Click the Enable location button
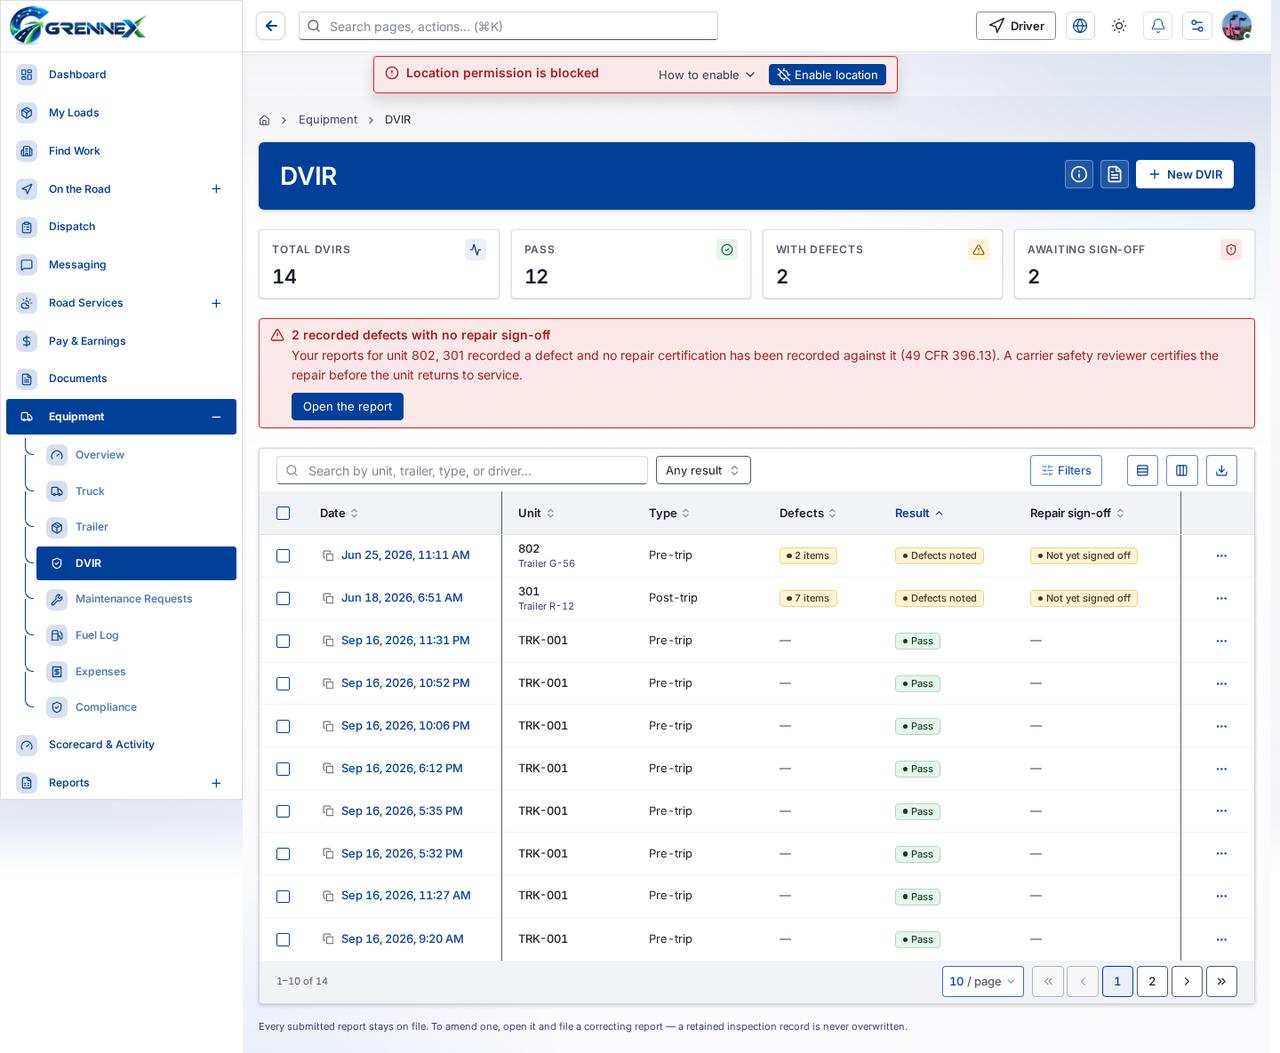The width and height of the screenshot is (1280, 1053). (827, 75)
